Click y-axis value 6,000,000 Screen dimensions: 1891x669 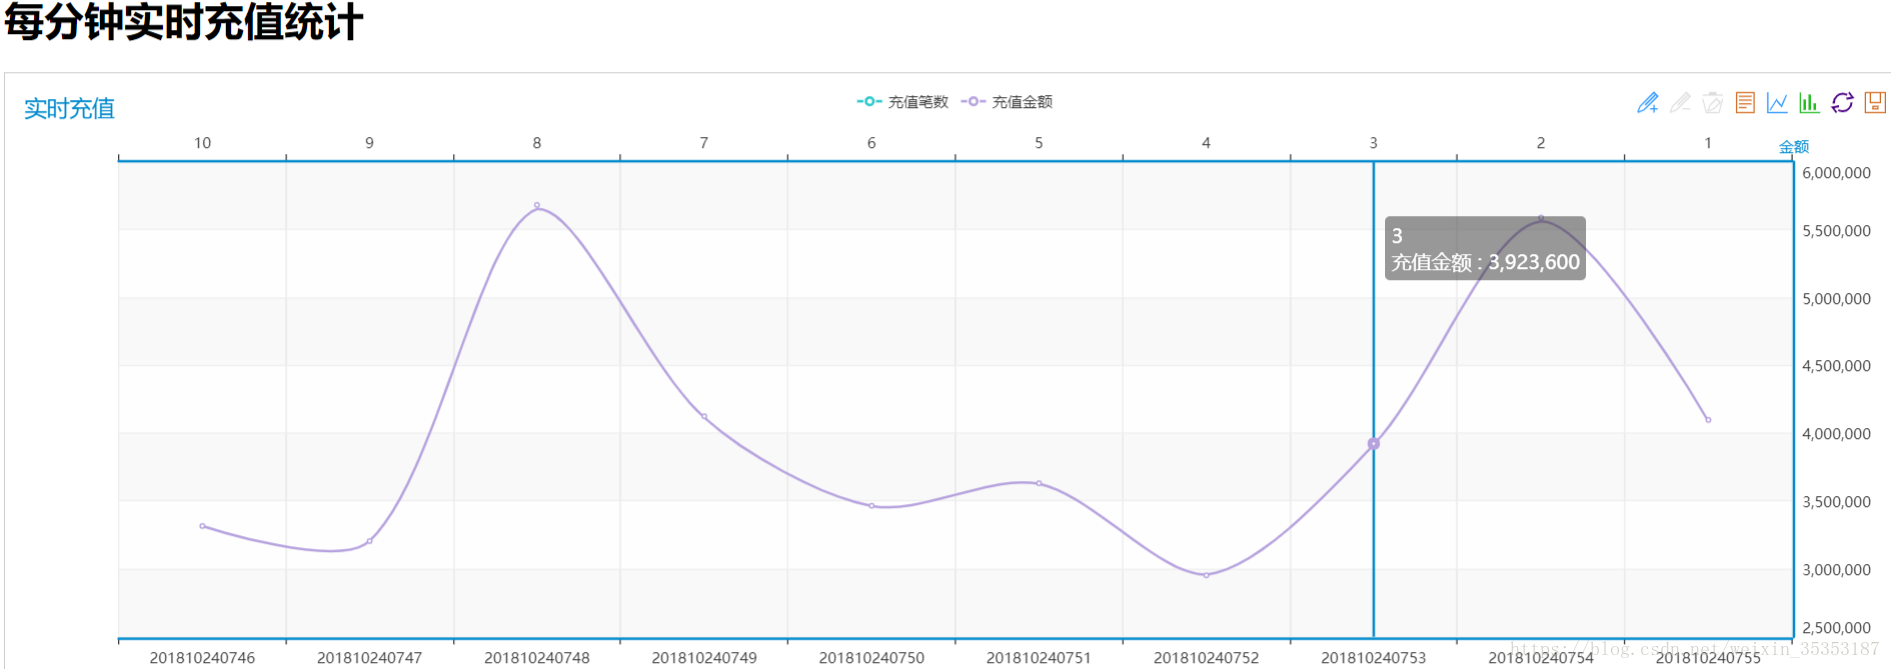1836,173
